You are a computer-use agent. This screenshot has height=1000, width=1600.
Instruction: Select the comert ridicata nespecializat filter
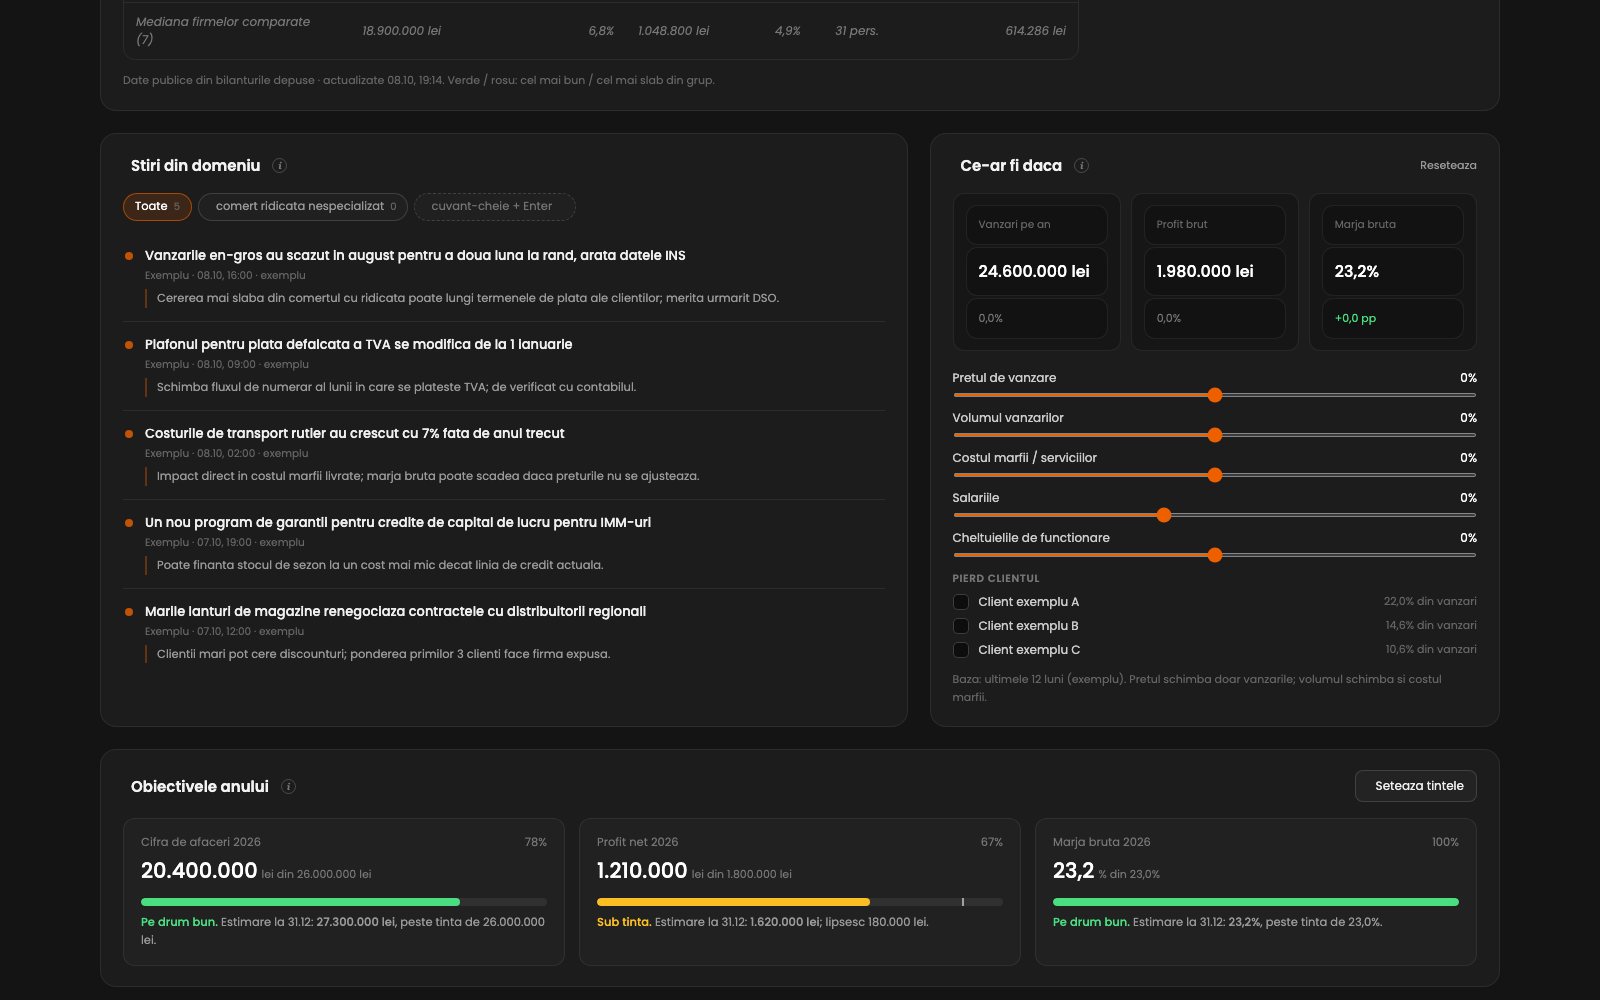(x=303, y=207)
